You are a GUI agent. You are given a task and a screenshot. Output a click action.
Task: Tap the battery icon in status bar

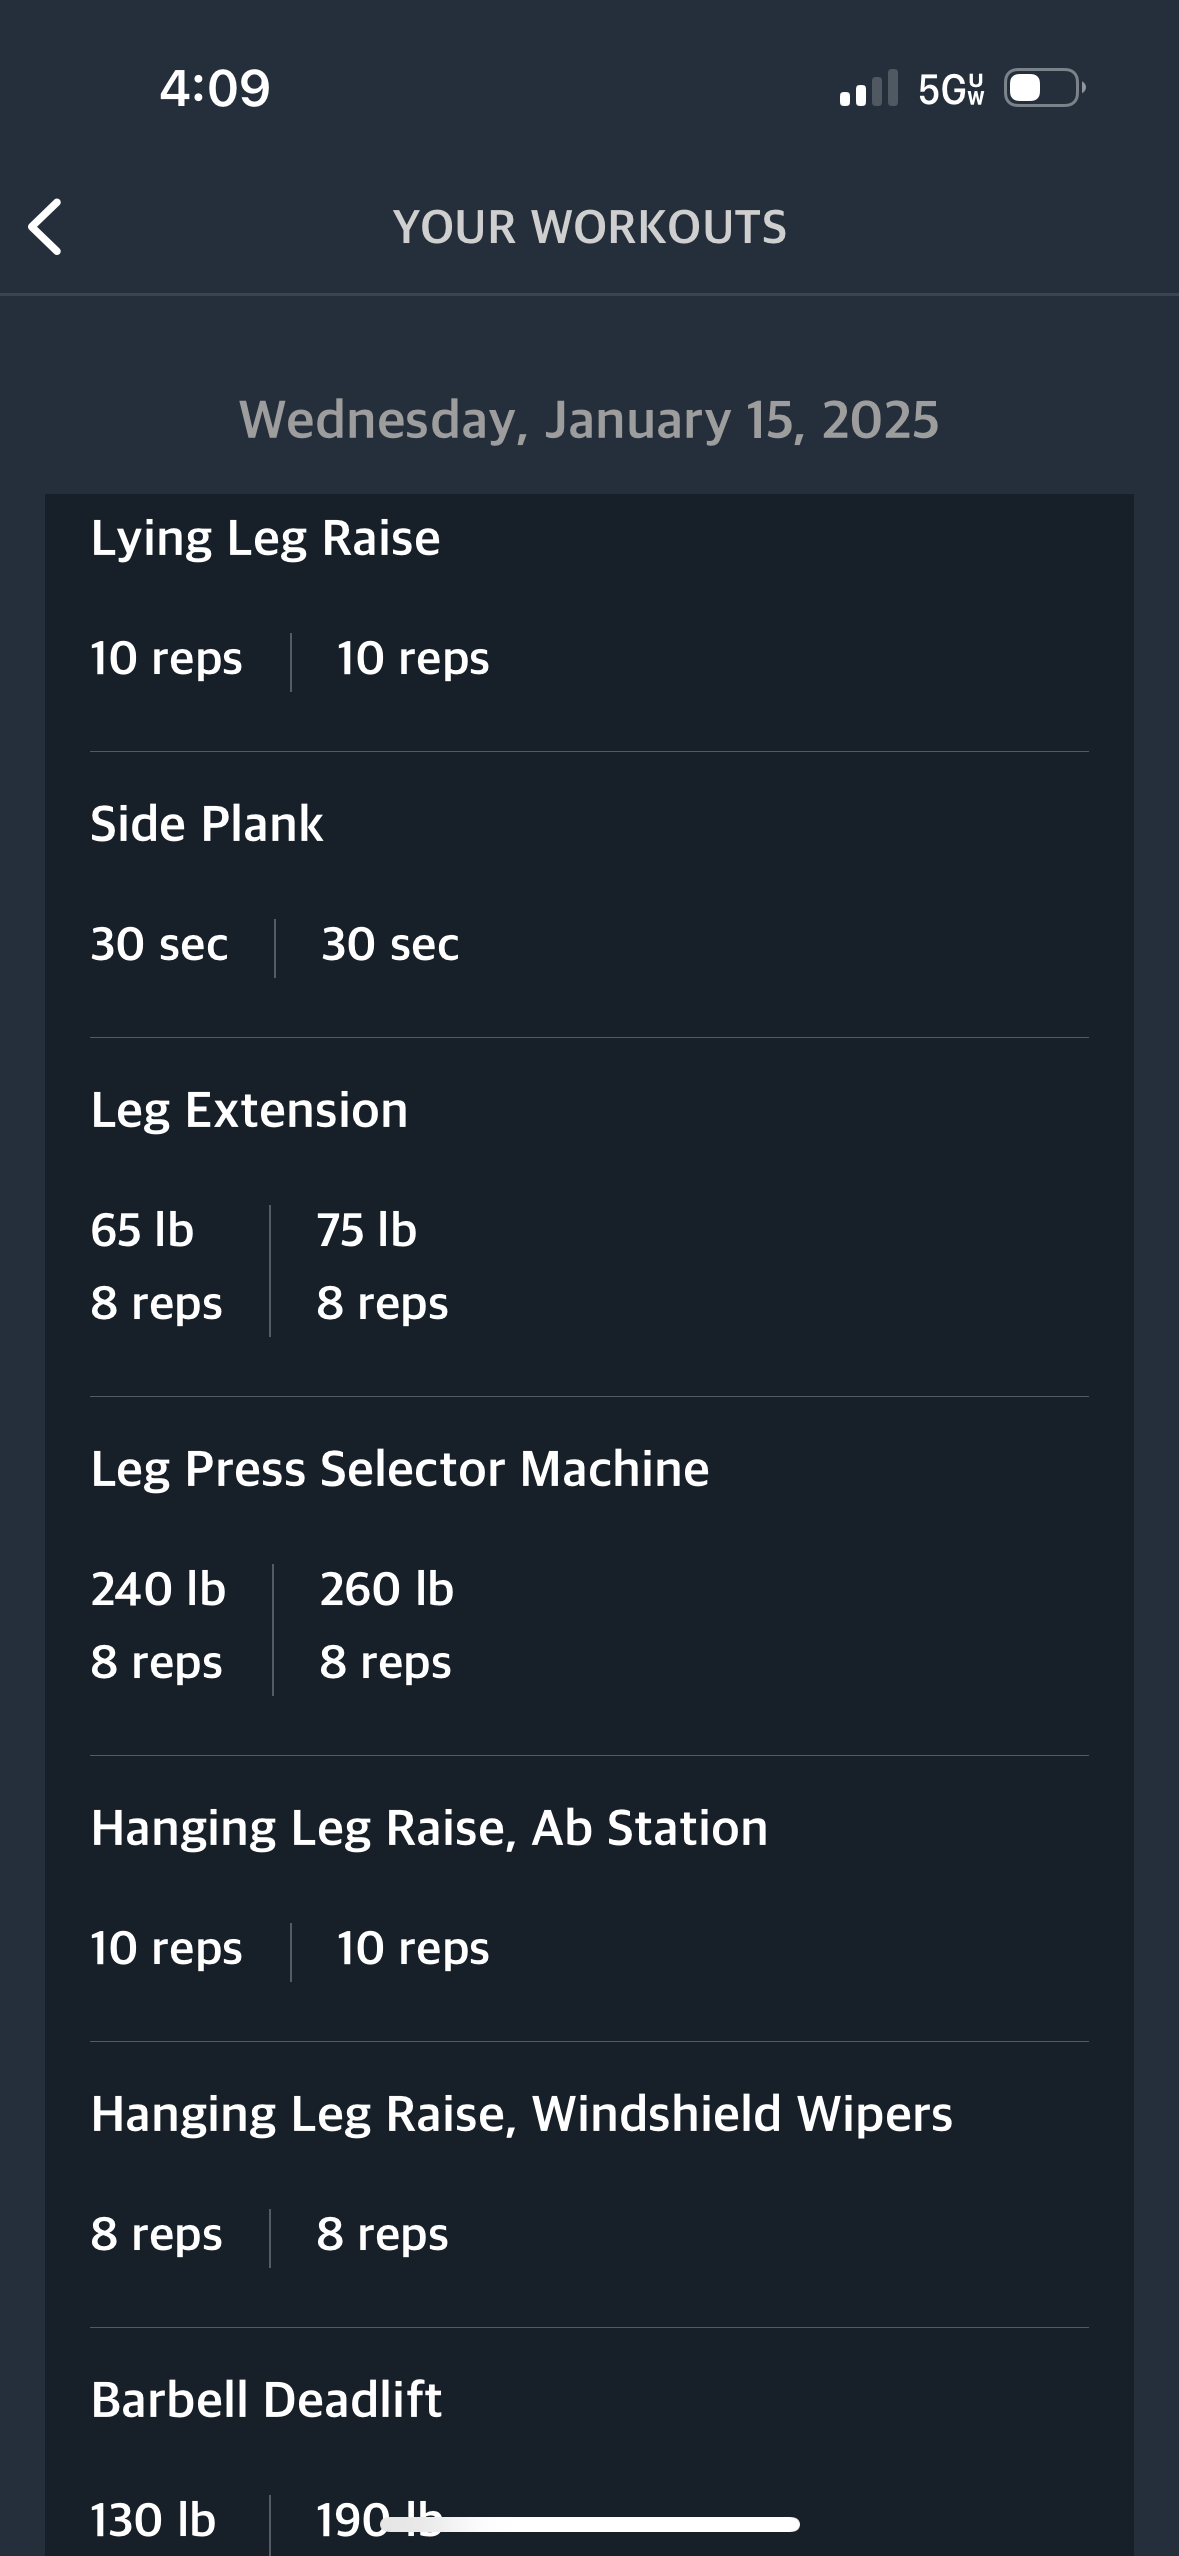pyautogui.click(x=1044, y=88)
